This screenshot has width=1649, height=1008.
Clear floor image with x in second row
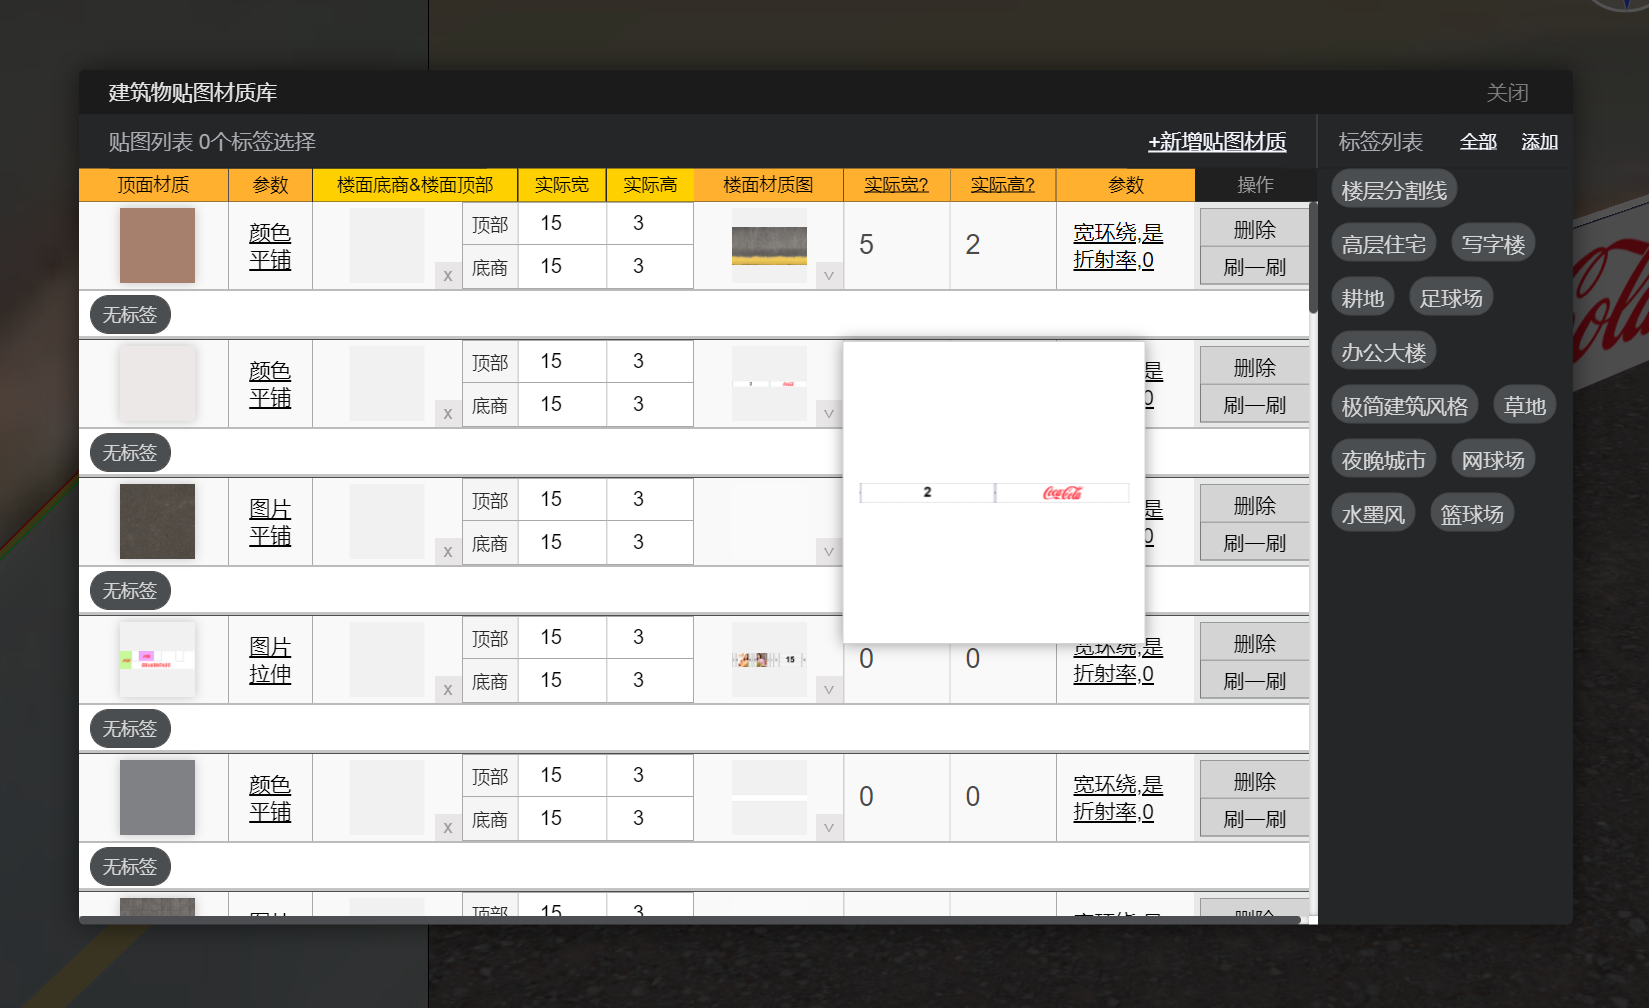pos(447,413)
